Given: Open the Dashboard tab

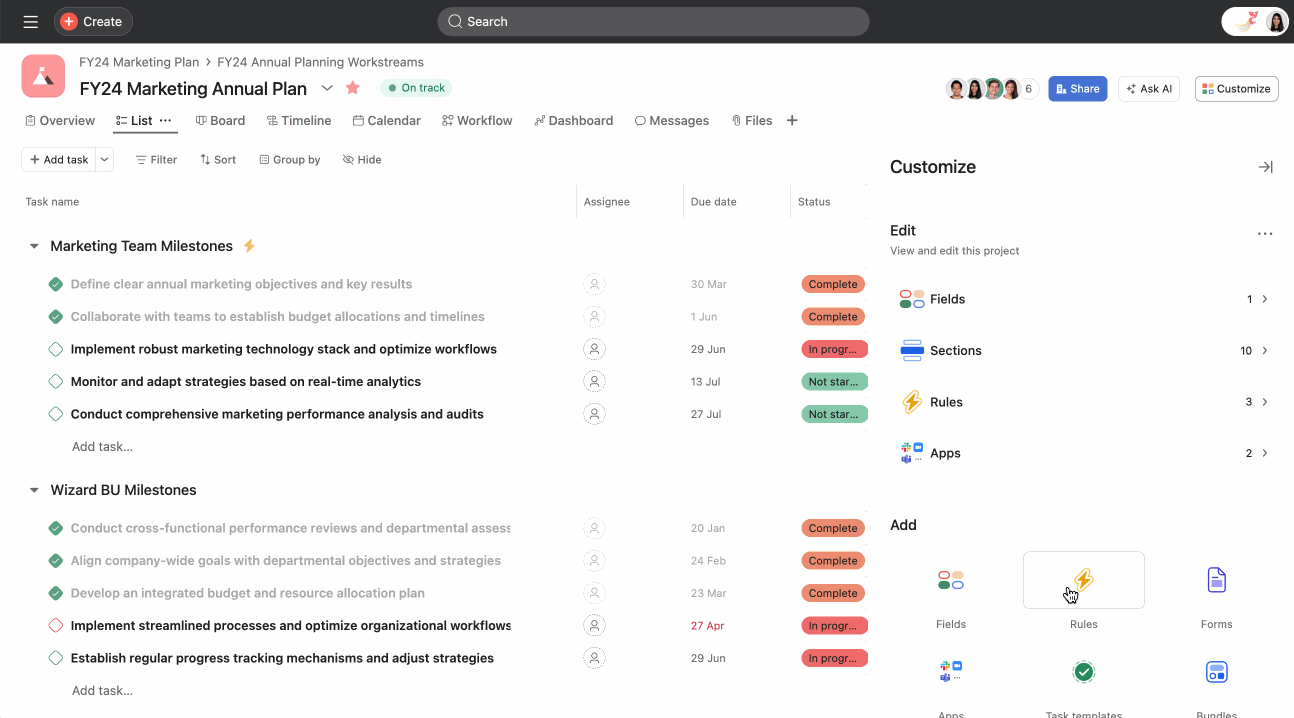Looking at the screenshot, I should (573, 121).
